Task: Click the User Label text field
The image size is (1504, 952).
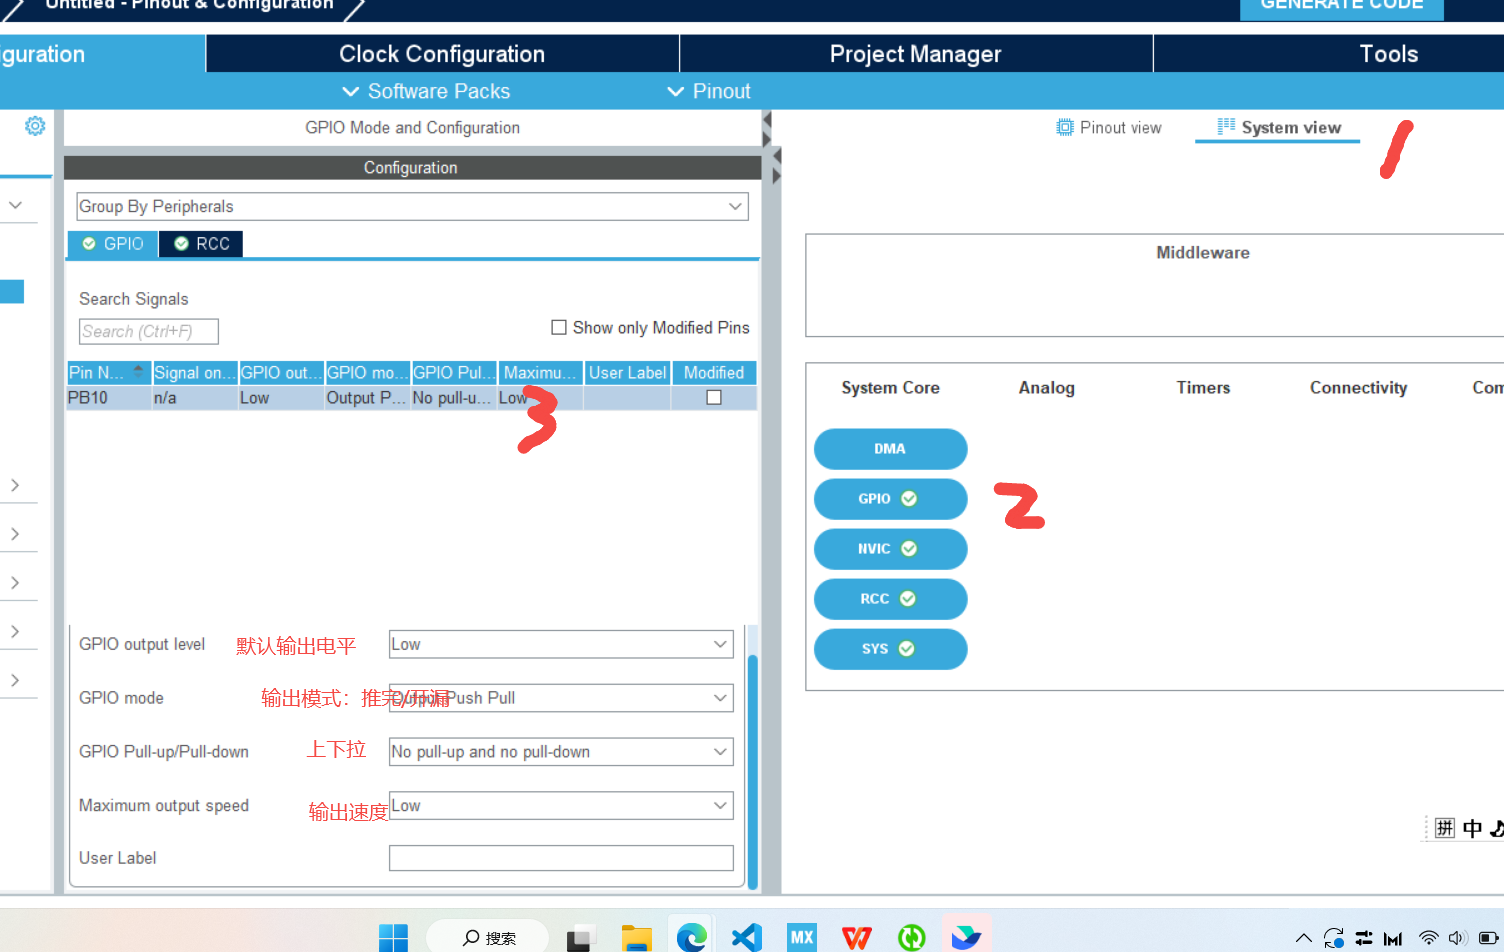Action: point(561,858)
